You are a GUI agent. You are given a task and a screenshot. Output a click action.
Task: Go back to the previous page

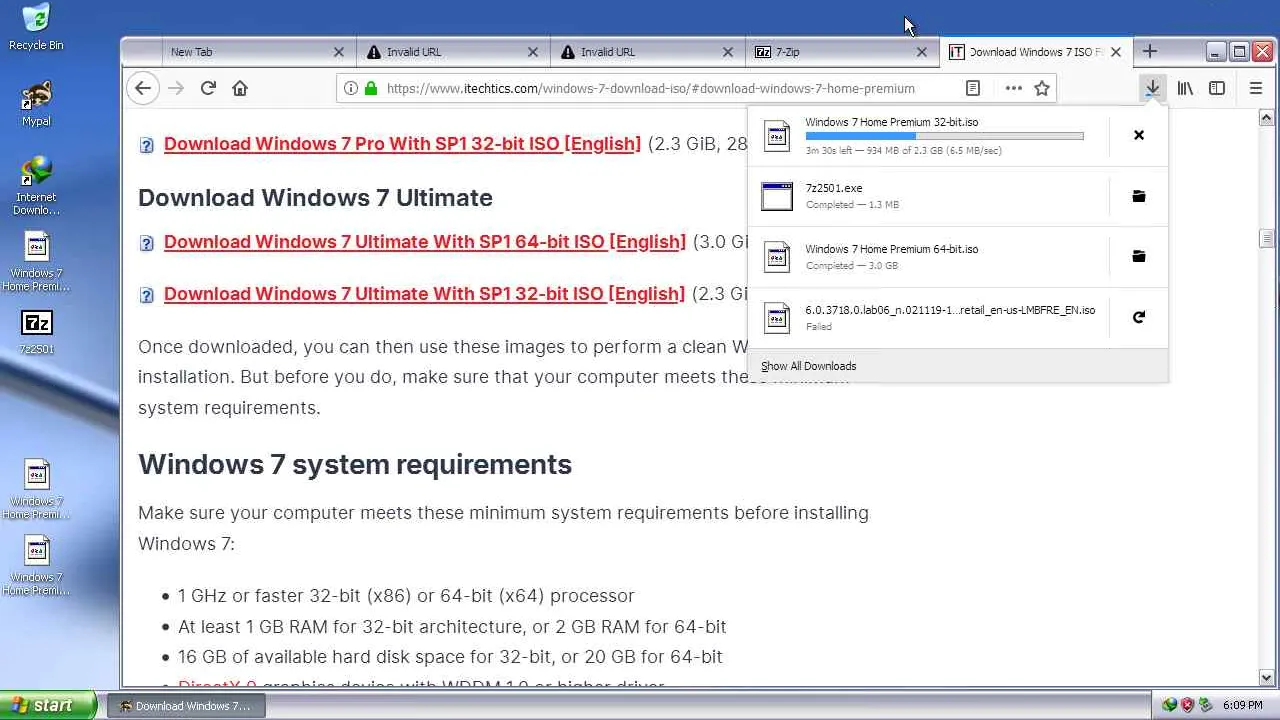143,88
